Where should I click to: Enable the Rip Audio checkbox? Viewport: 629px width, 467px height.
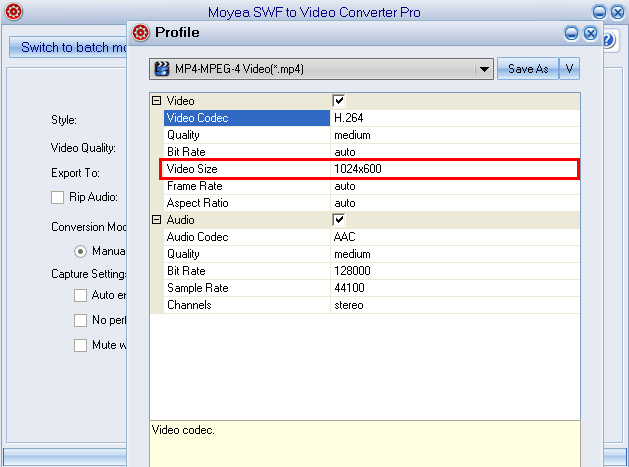point(57,197)
